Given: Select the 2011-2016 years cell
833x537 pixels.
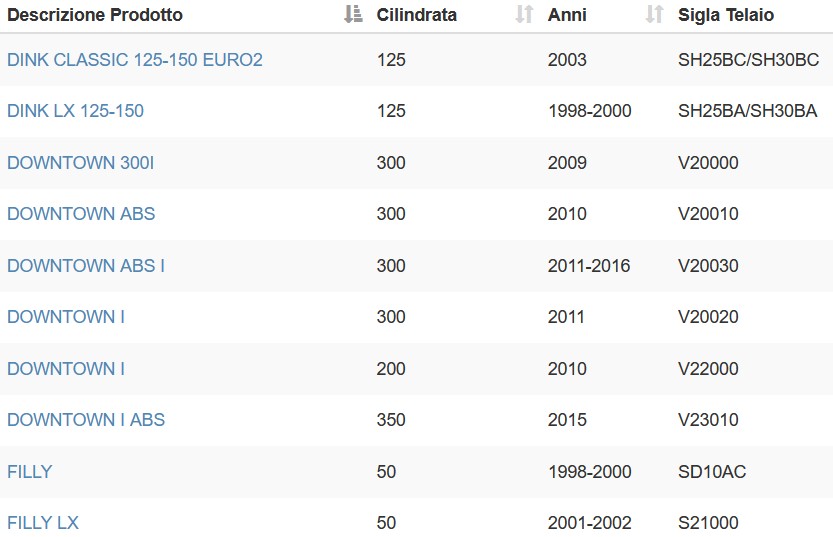Looking at the screenshot, I should point(589,266).
